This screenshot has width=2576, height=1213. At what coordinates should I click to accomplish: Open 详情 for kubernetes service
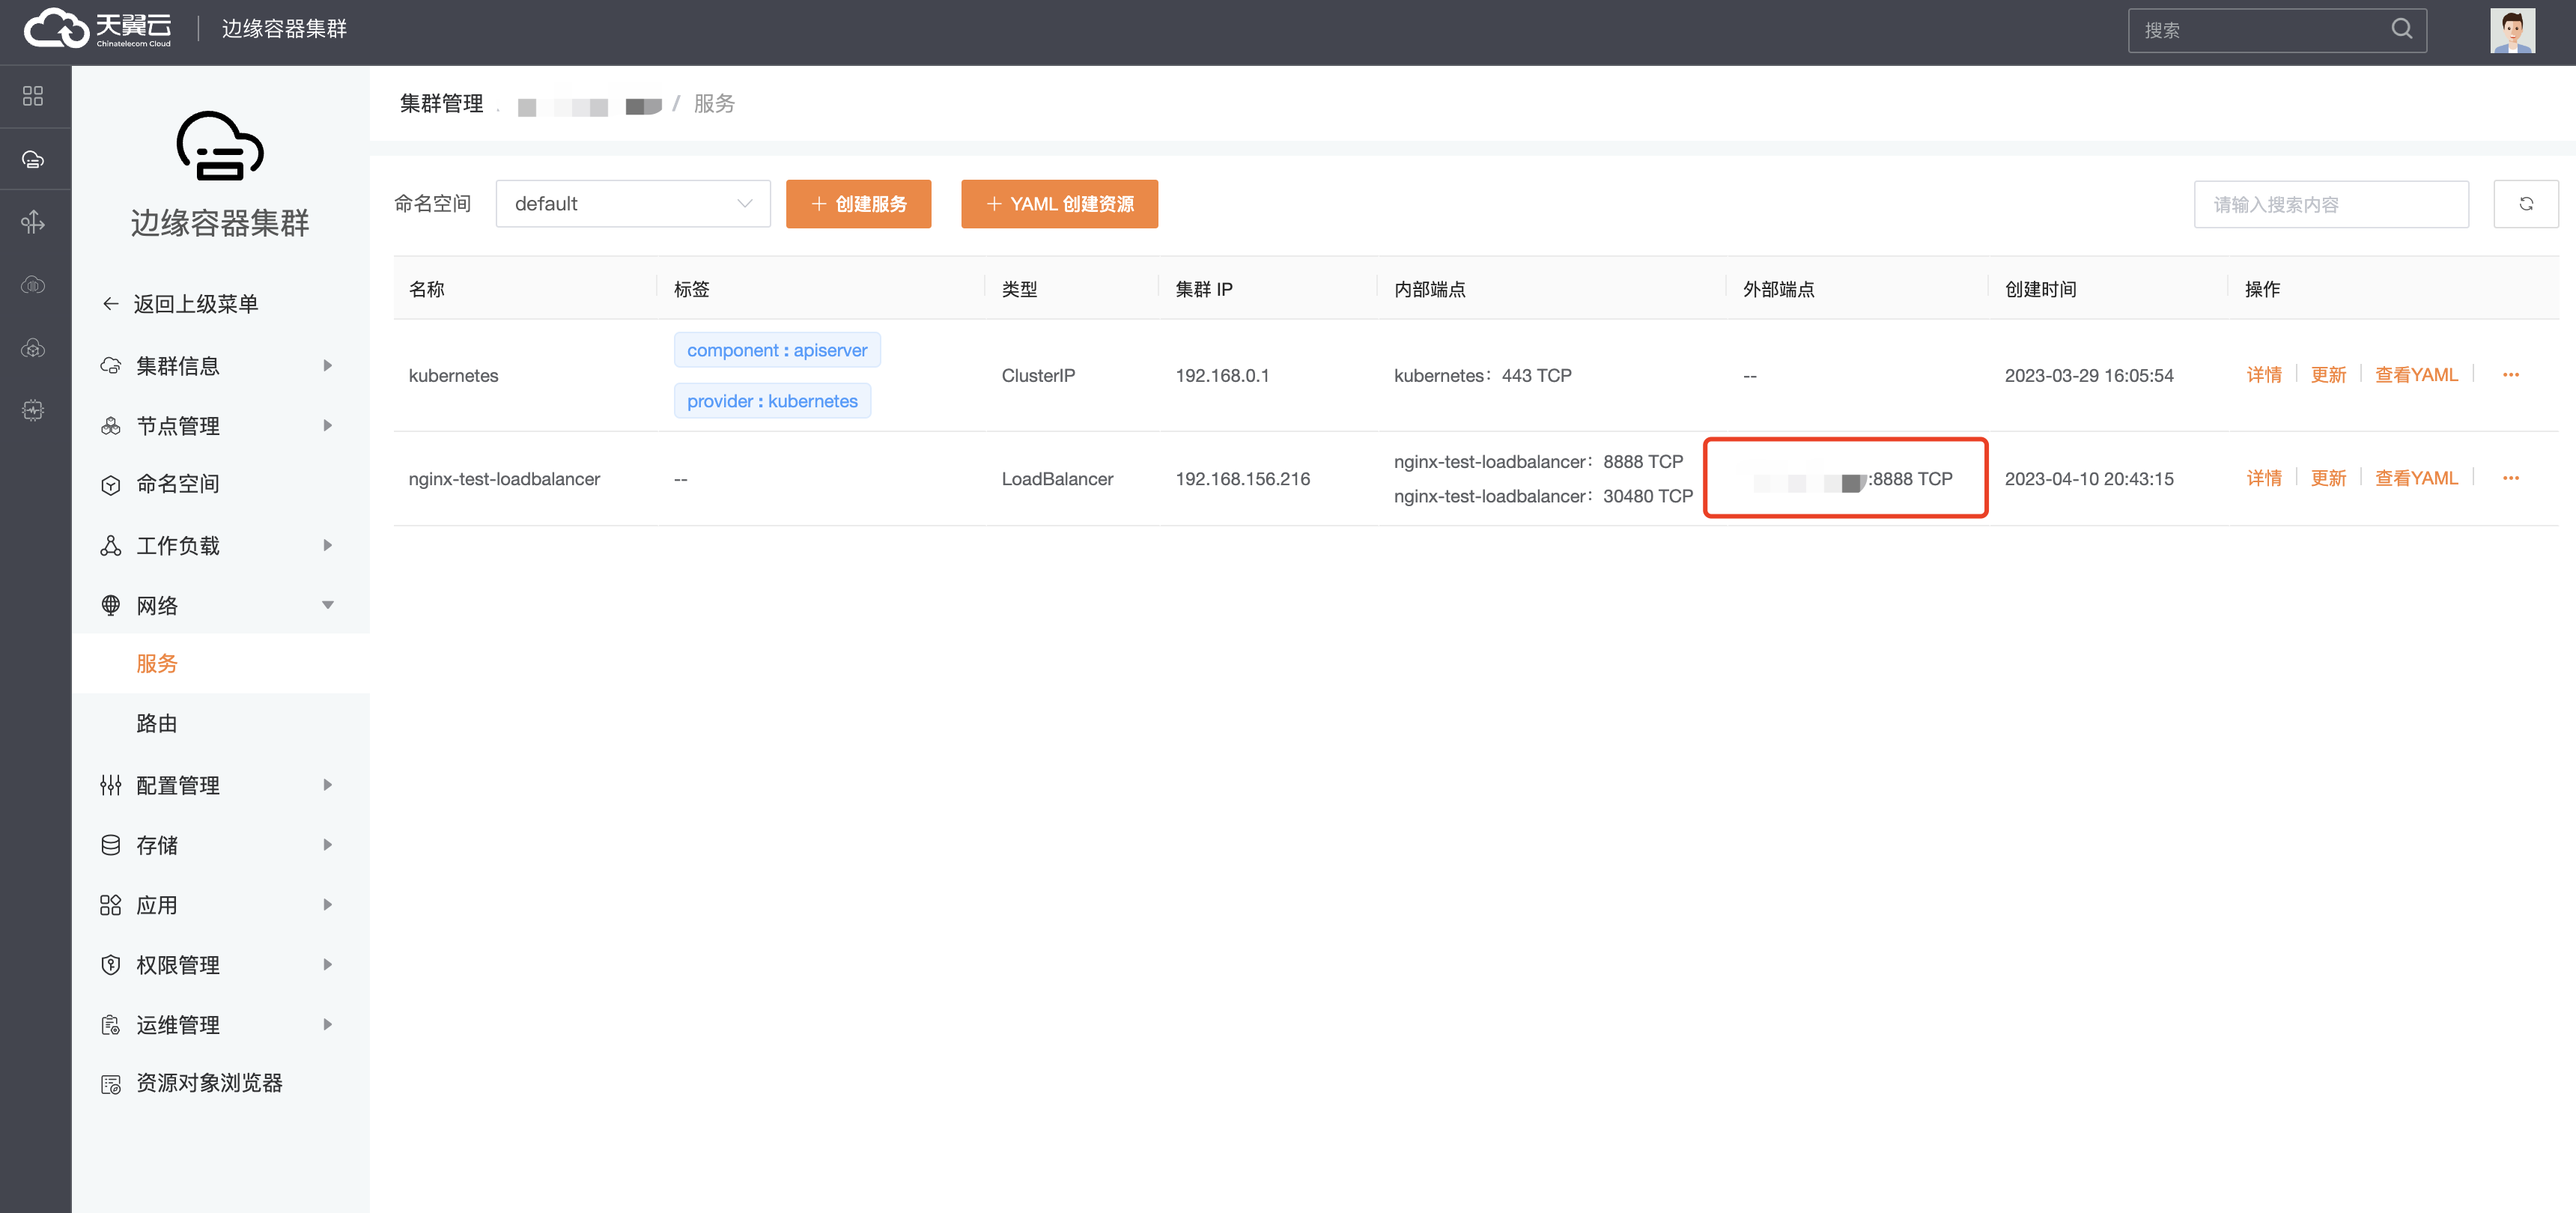(x=2264, y=375)
